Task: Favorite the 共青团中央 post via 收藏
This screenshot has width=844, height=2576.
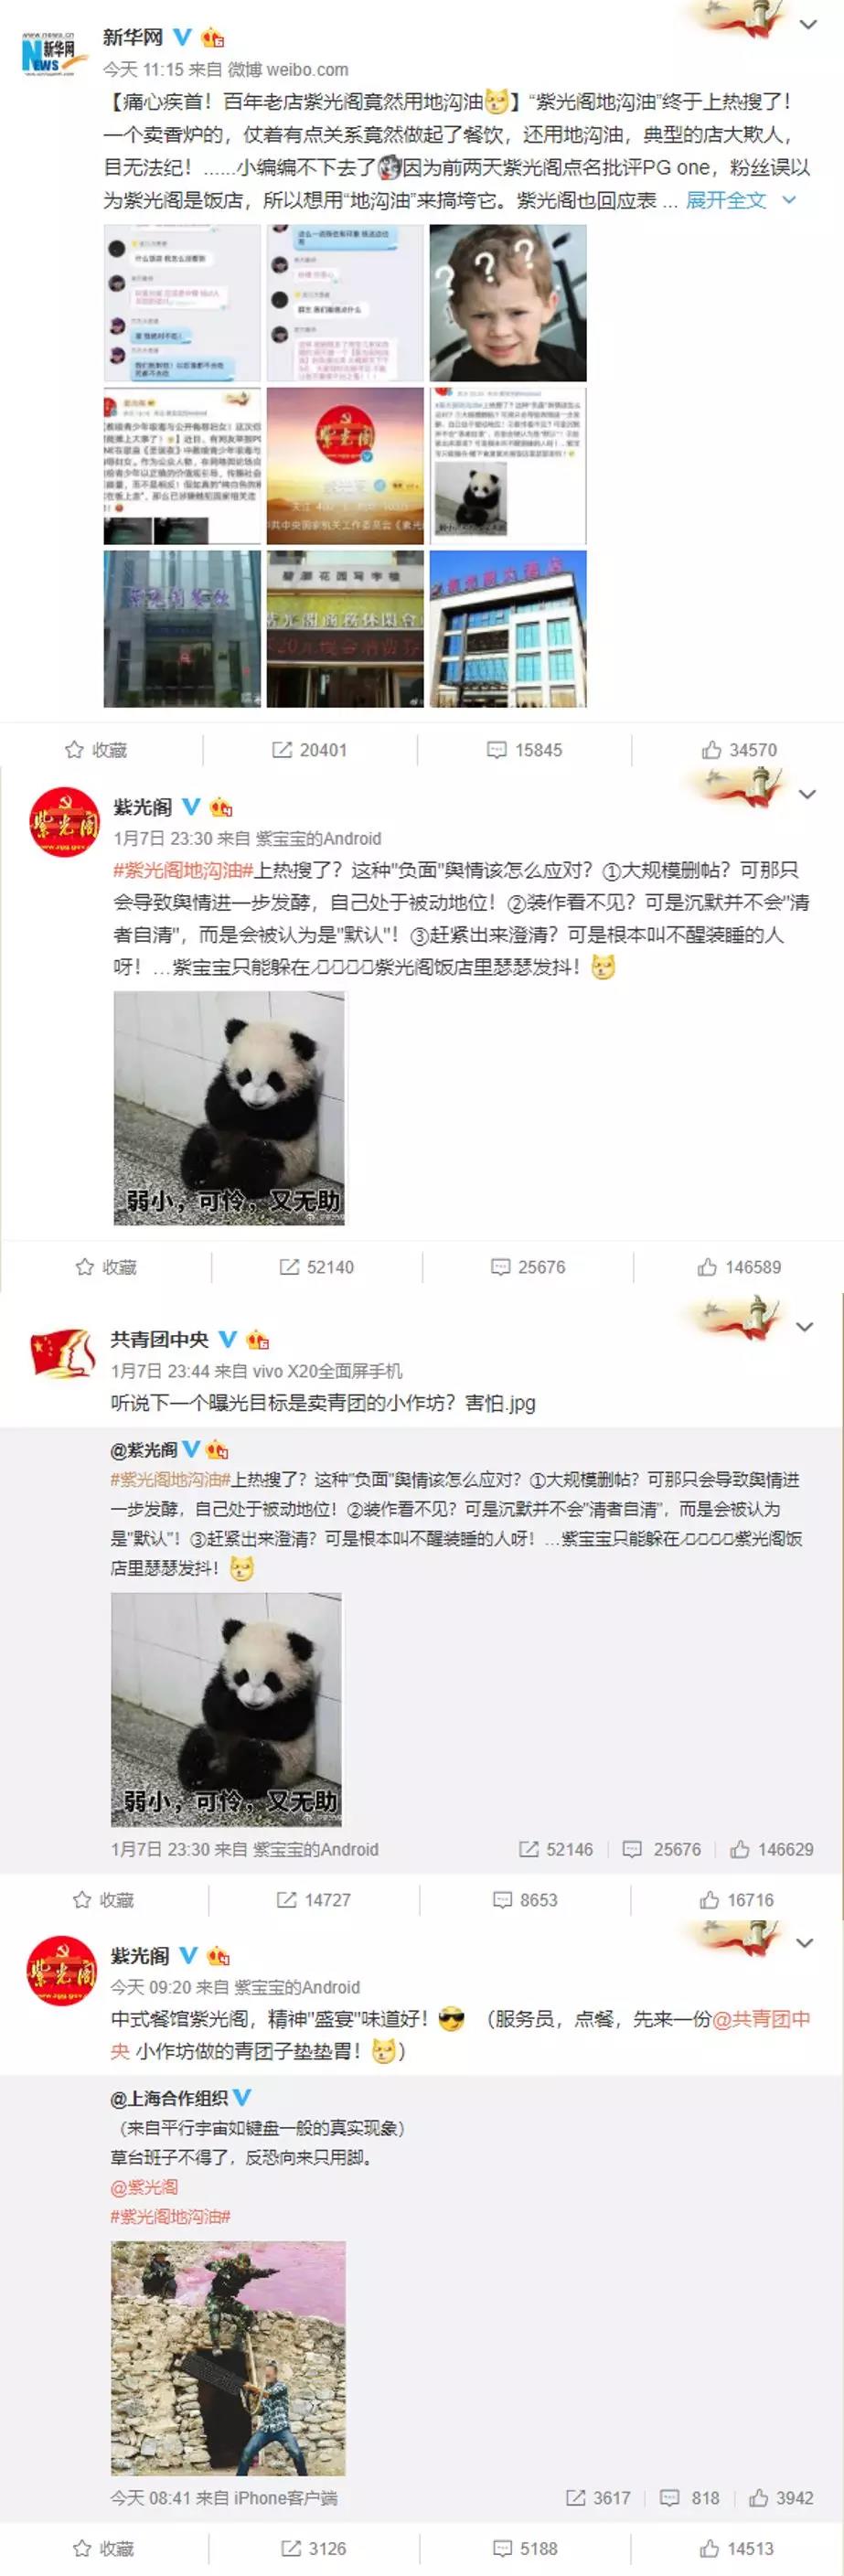Action: click(104, 1900)
